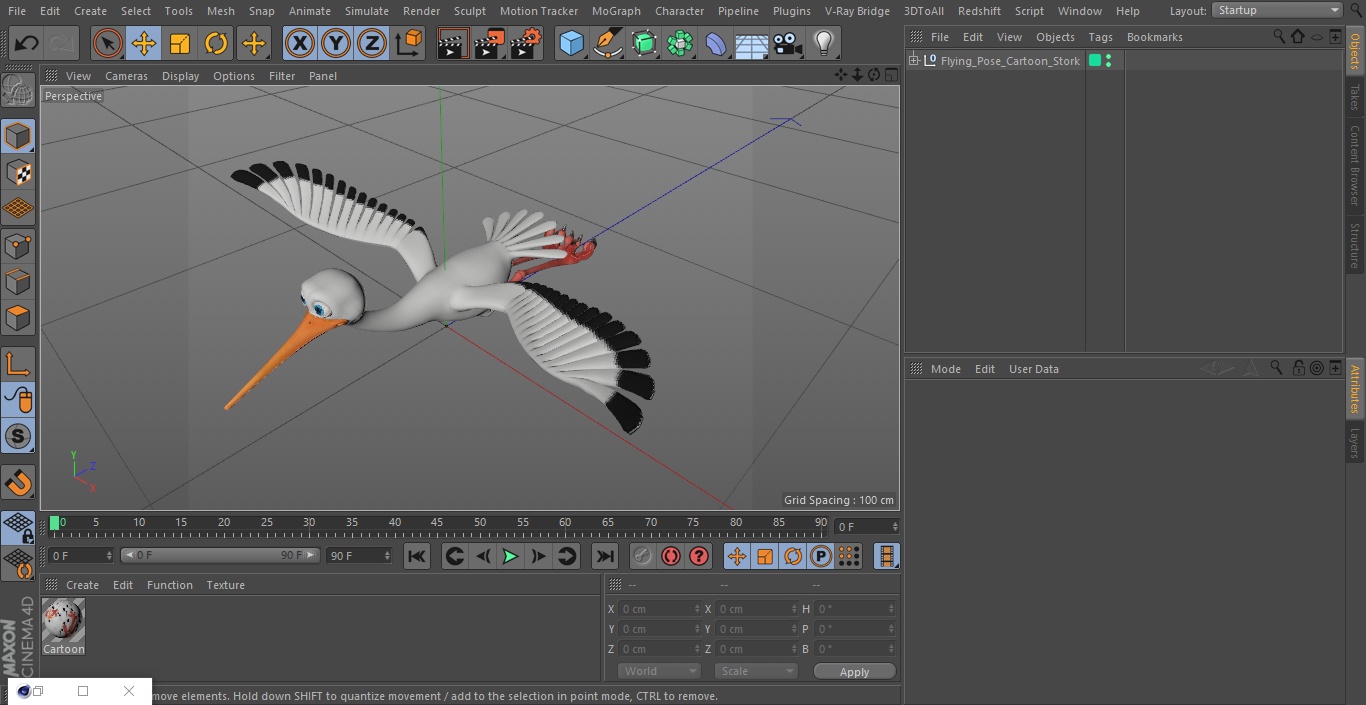Click the Object Manager search icon
Viewport: 1366px width, 705px height.
tap(1278, 36)
